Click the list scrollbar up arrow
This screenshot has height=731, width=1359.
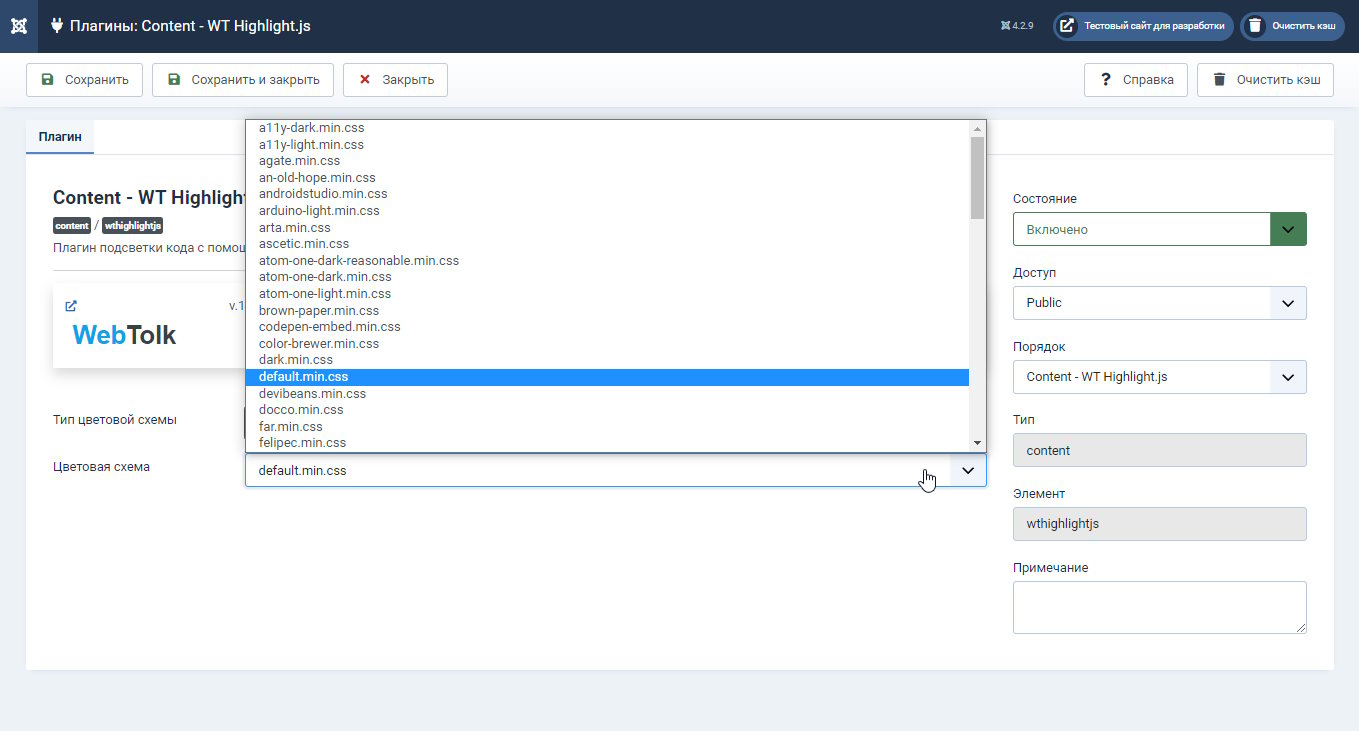tap(977, 129)
